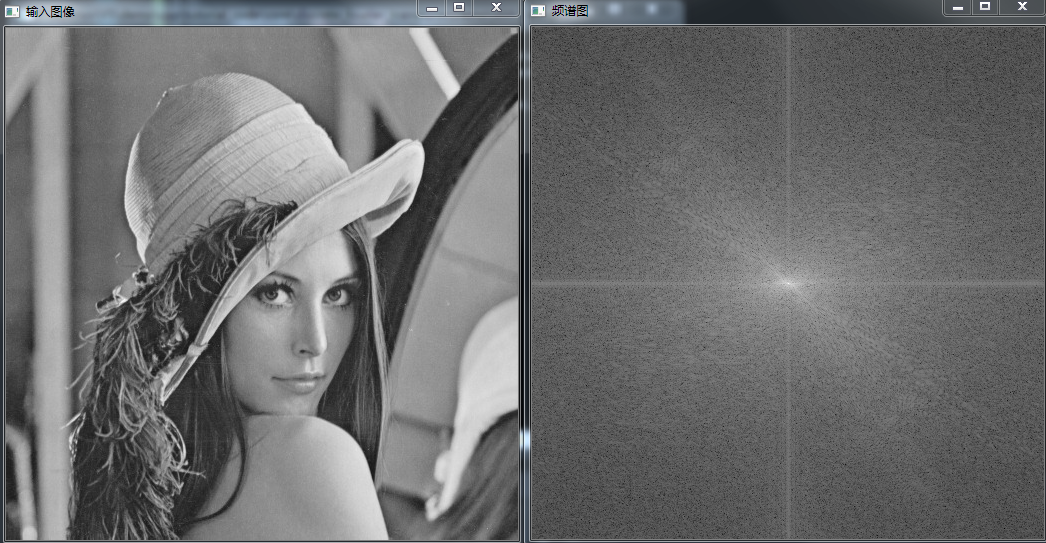Minimize the 频谱图 window
1046x543 pixels.
click(957, 7)
